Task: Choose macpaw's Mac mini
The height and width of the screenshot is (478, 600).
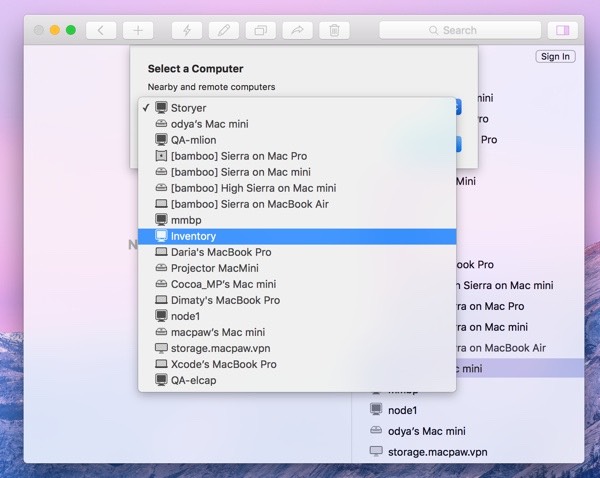Action: [x=297, y=332]
